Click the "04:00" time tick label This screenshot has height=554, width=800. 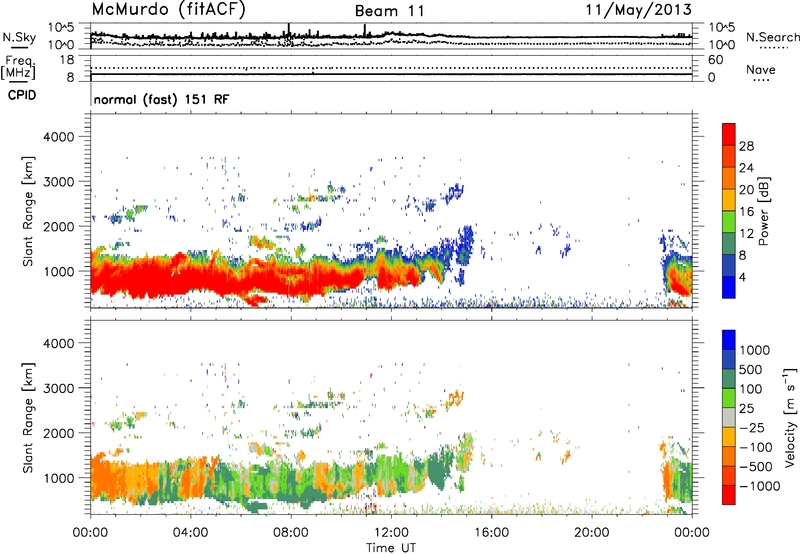tap(190, 533)
